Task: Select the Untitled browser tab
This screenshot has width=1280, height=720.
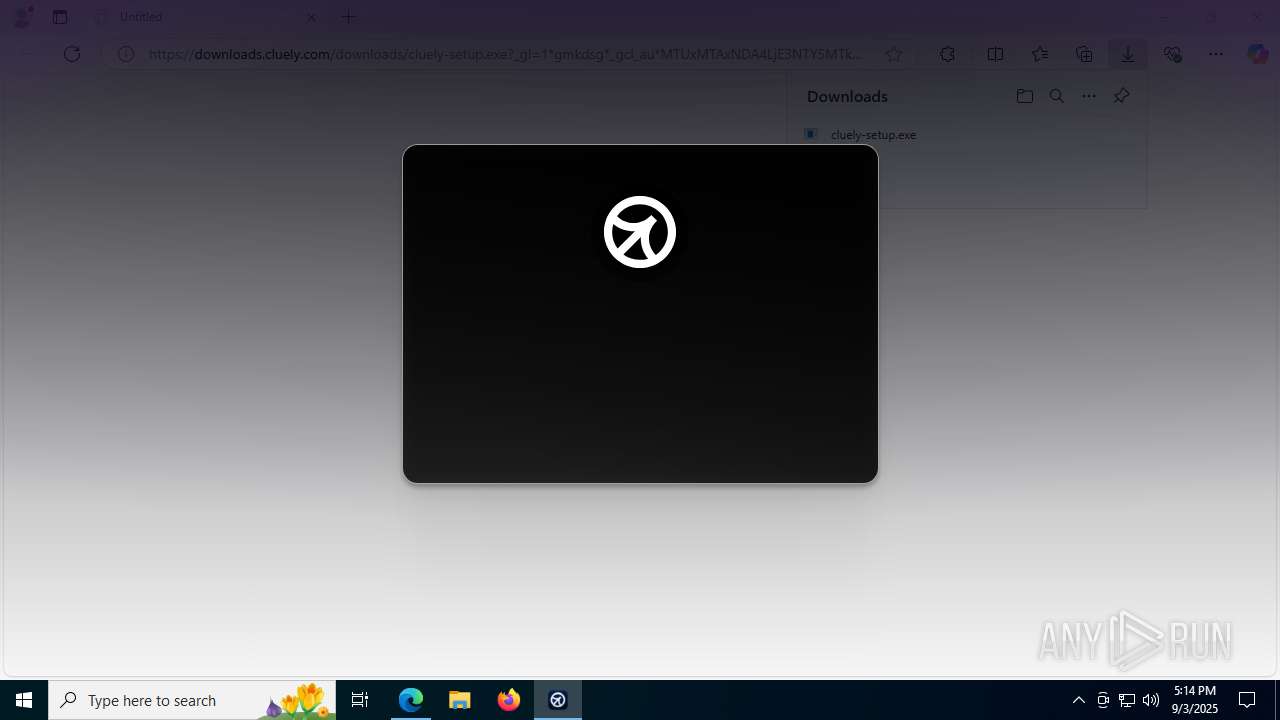Action: 205,17
